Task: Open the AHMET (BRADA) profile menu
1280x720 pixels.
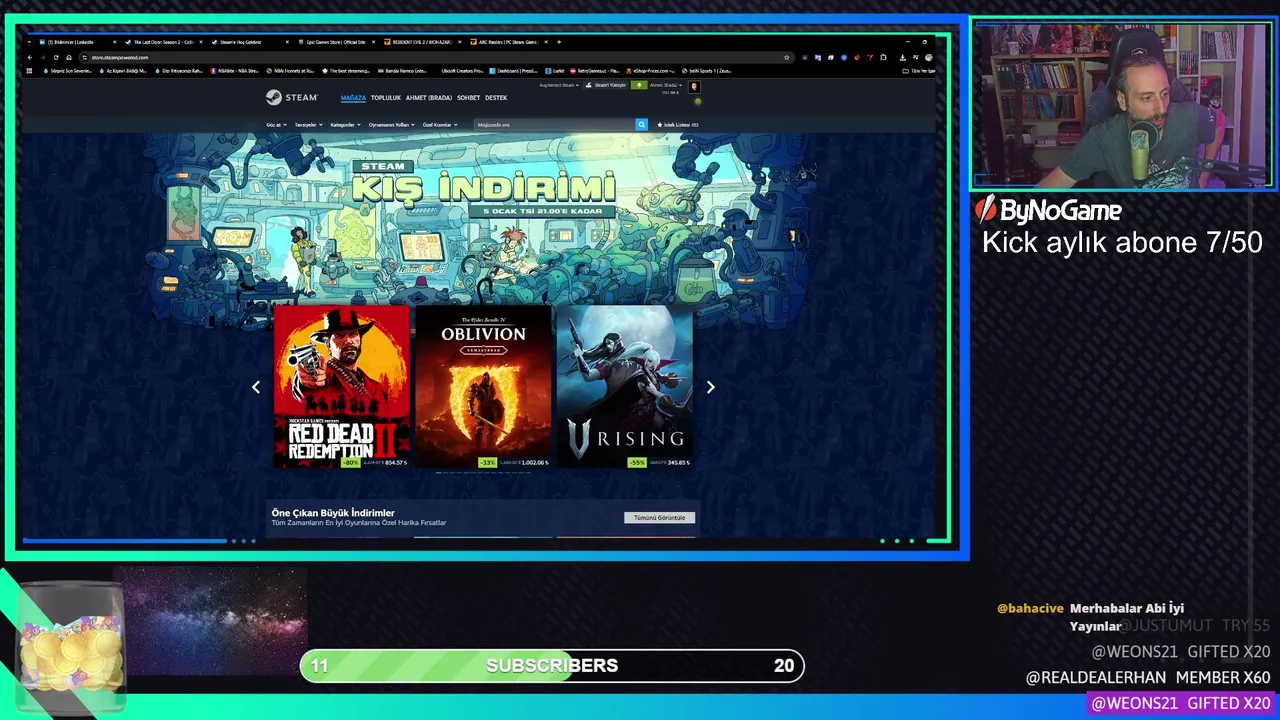Action: click(x=429, y=98)
